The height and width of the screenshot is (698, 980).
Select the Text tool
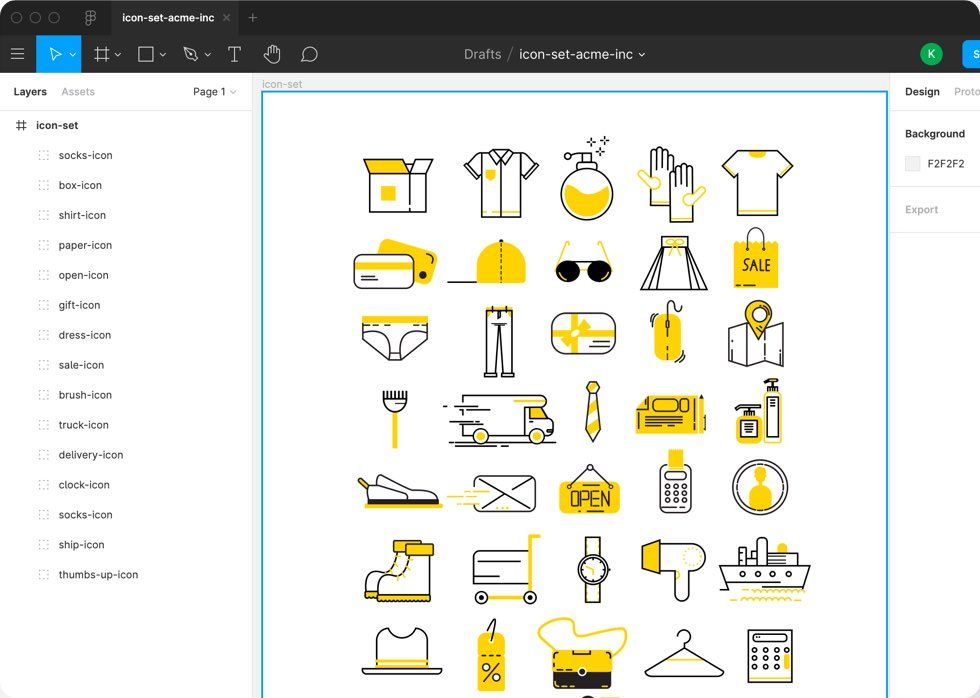(x=234, y=54)
